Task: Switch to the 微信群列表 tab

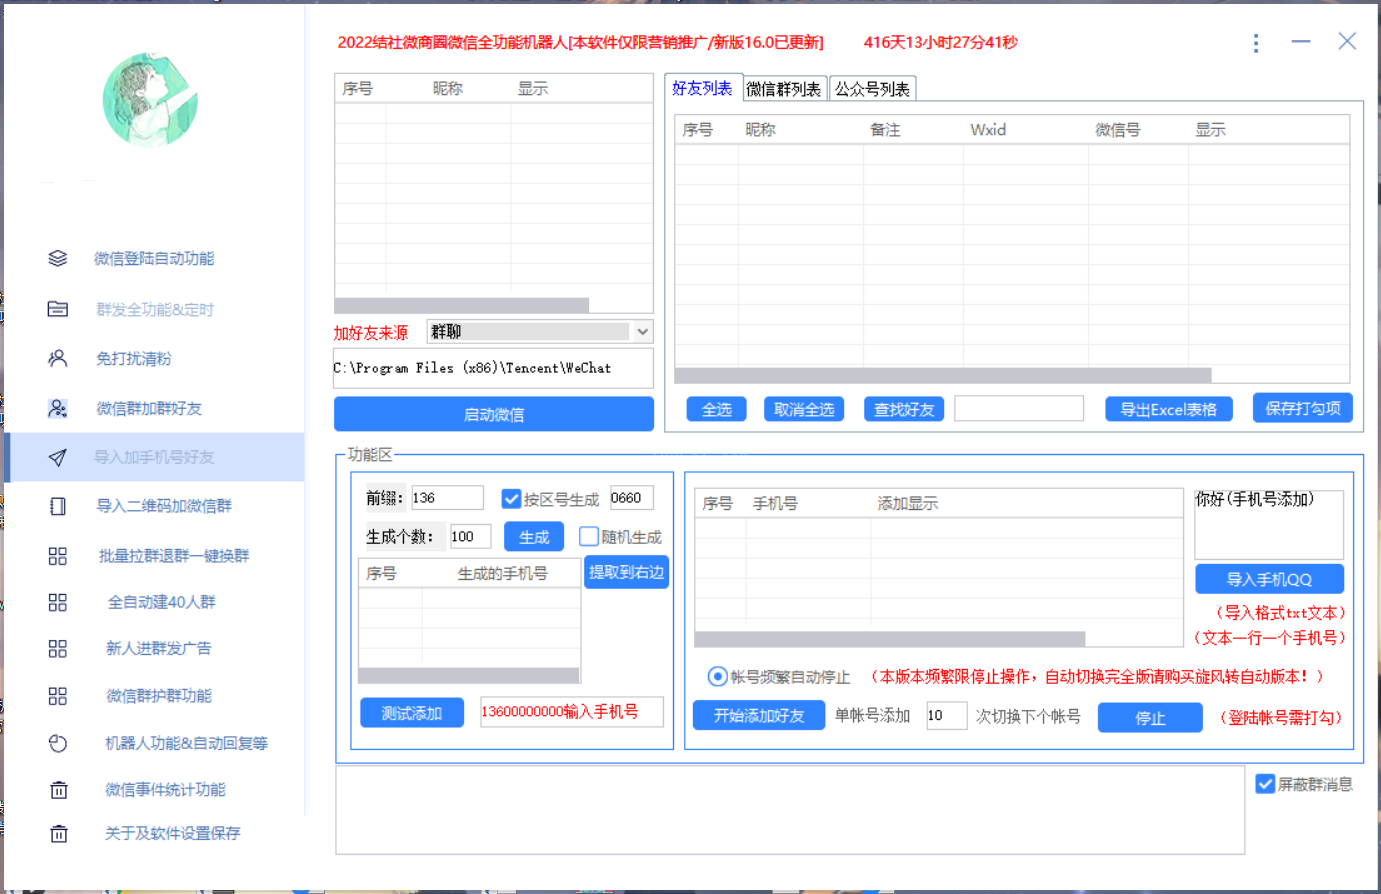Action: click(x=784, y=89)
